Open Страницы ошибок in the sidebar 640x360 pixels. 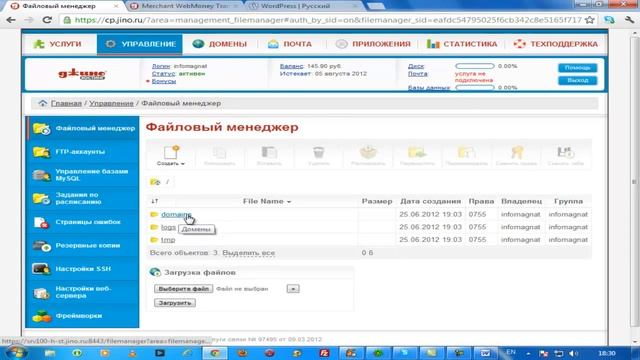(x=83, y=222)
